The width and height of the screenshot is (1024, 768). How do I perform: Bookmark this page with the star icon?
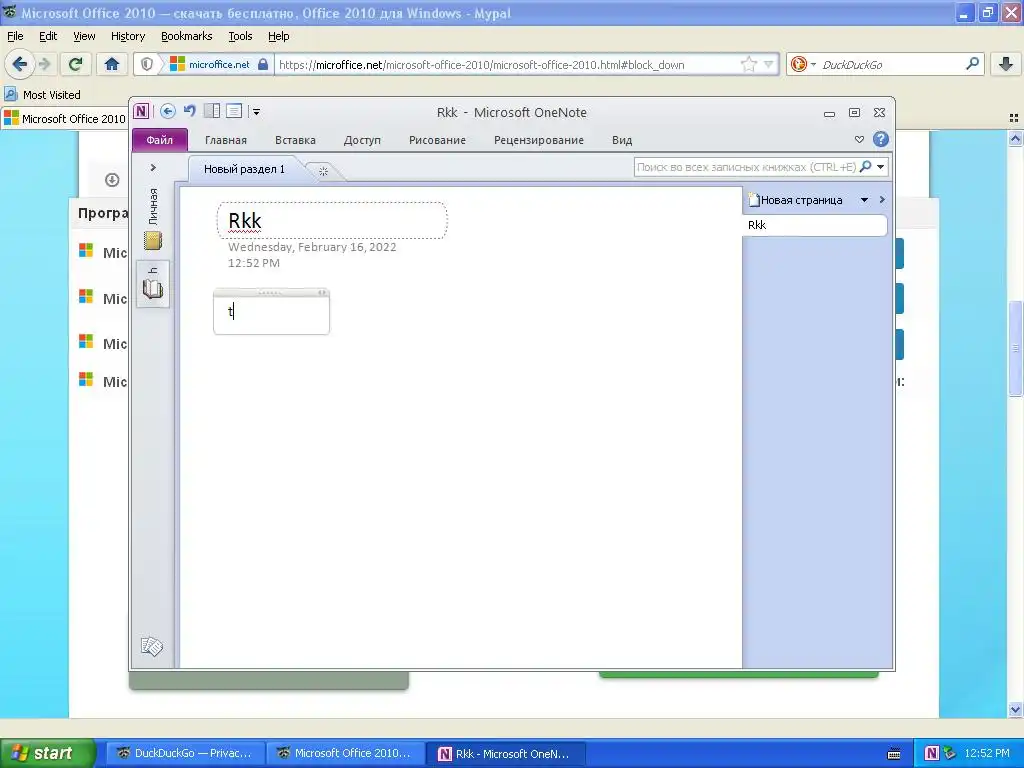pos(748,64)
